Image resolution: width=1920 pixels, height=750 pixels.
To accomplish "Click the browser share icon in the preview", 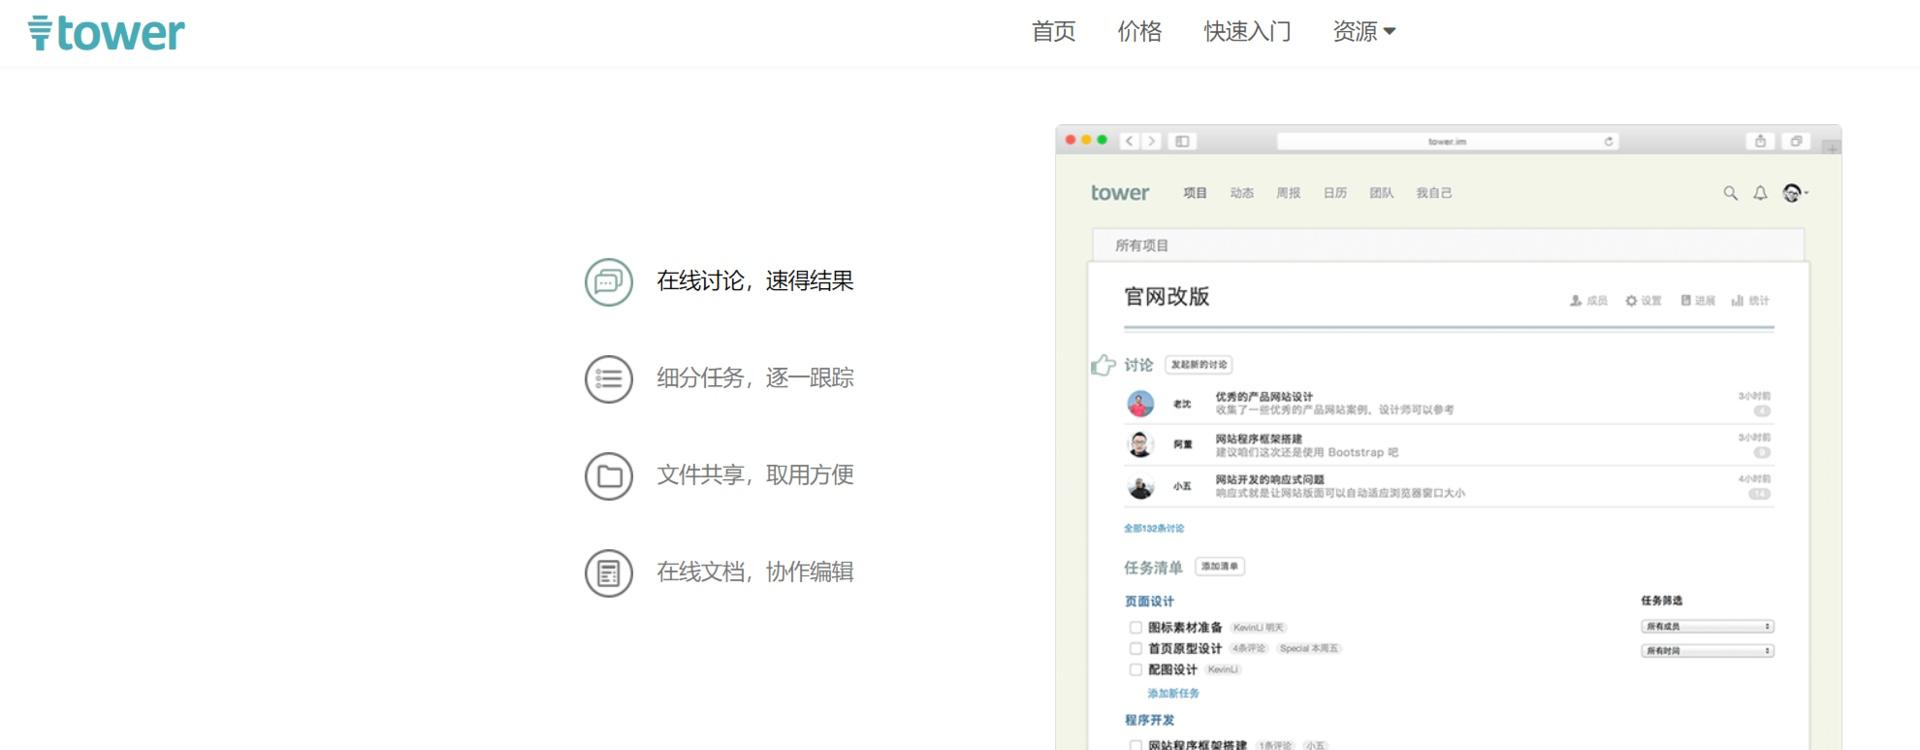I will 1760,141.
